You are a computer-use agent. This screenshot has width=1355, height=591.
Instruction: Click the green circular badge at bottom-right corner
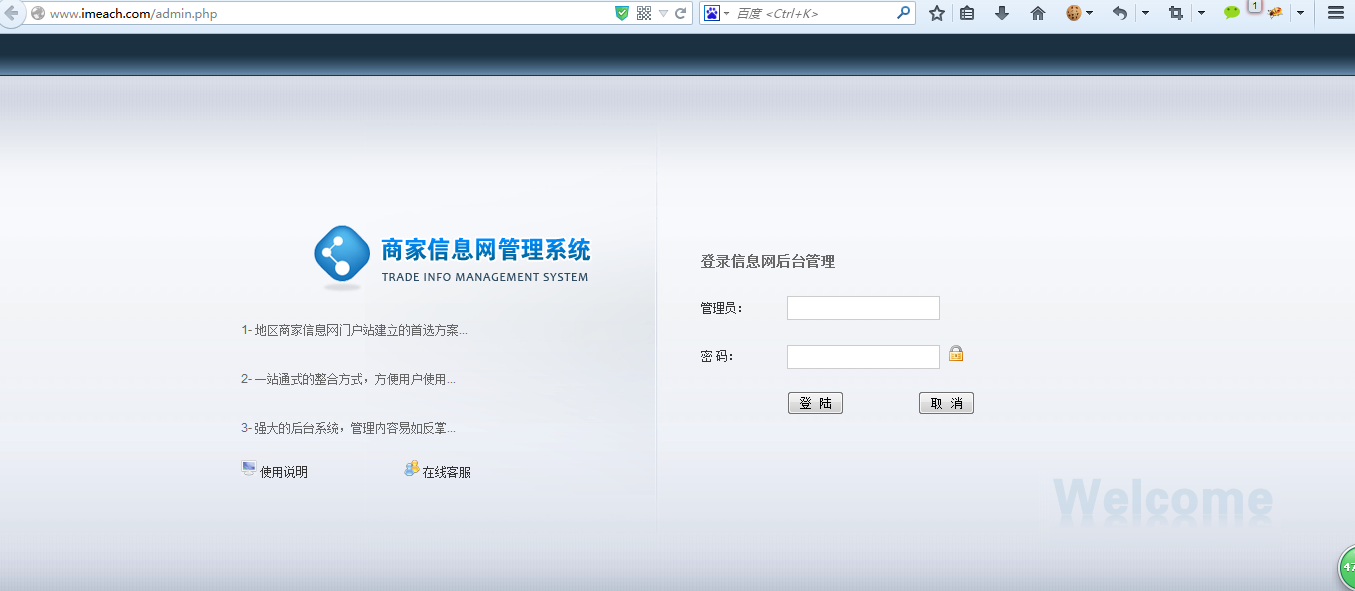1346,569
